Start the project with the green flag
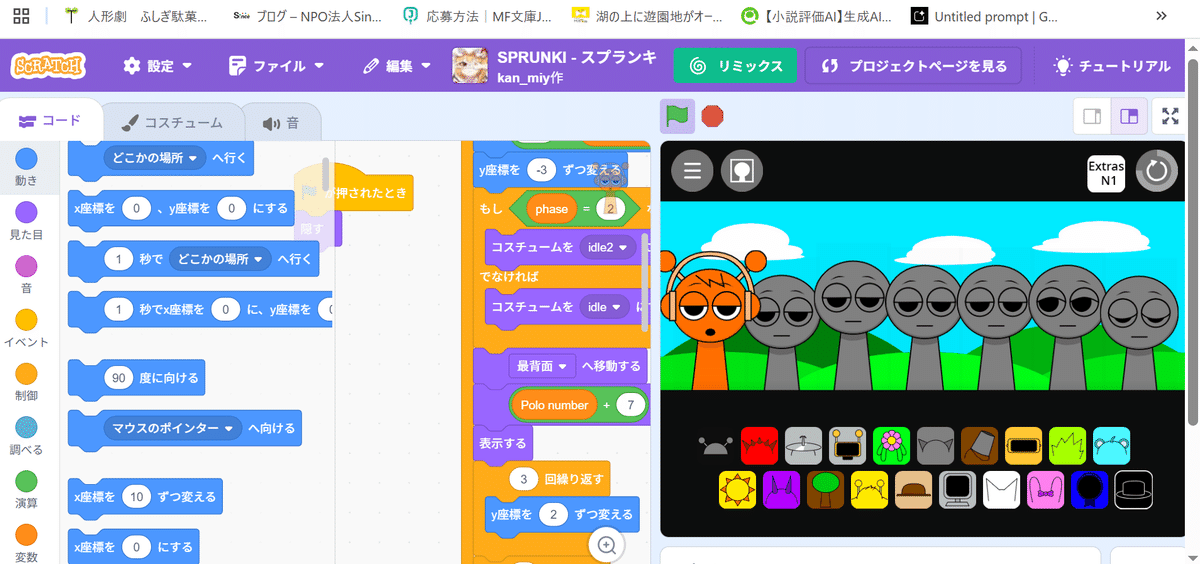The image size is (1200, 564). (x=677, y=116)
